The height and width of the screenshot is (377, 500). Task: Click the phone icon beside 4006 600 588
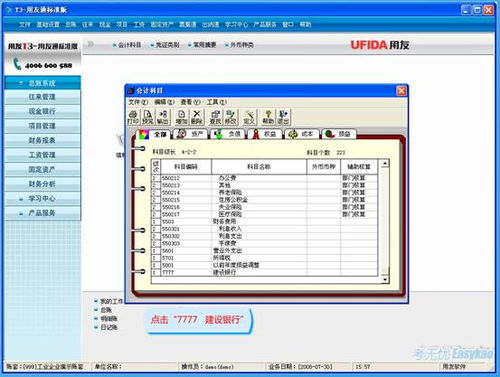17,64
